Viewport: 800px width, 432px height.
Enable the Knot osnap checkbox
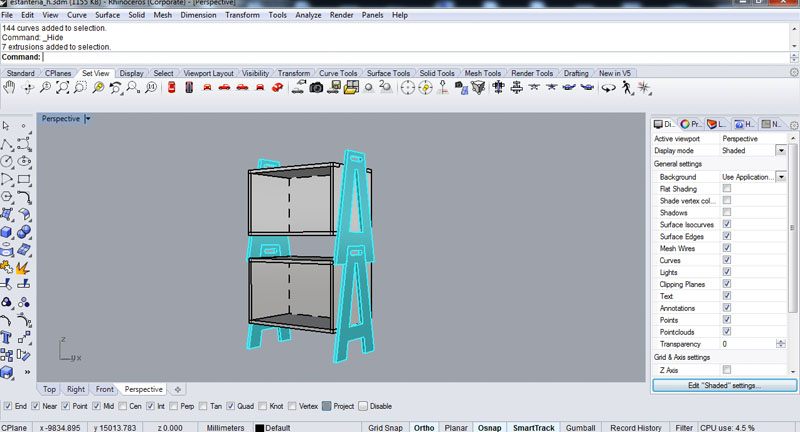pyautogui.click(x=262, y=406)
